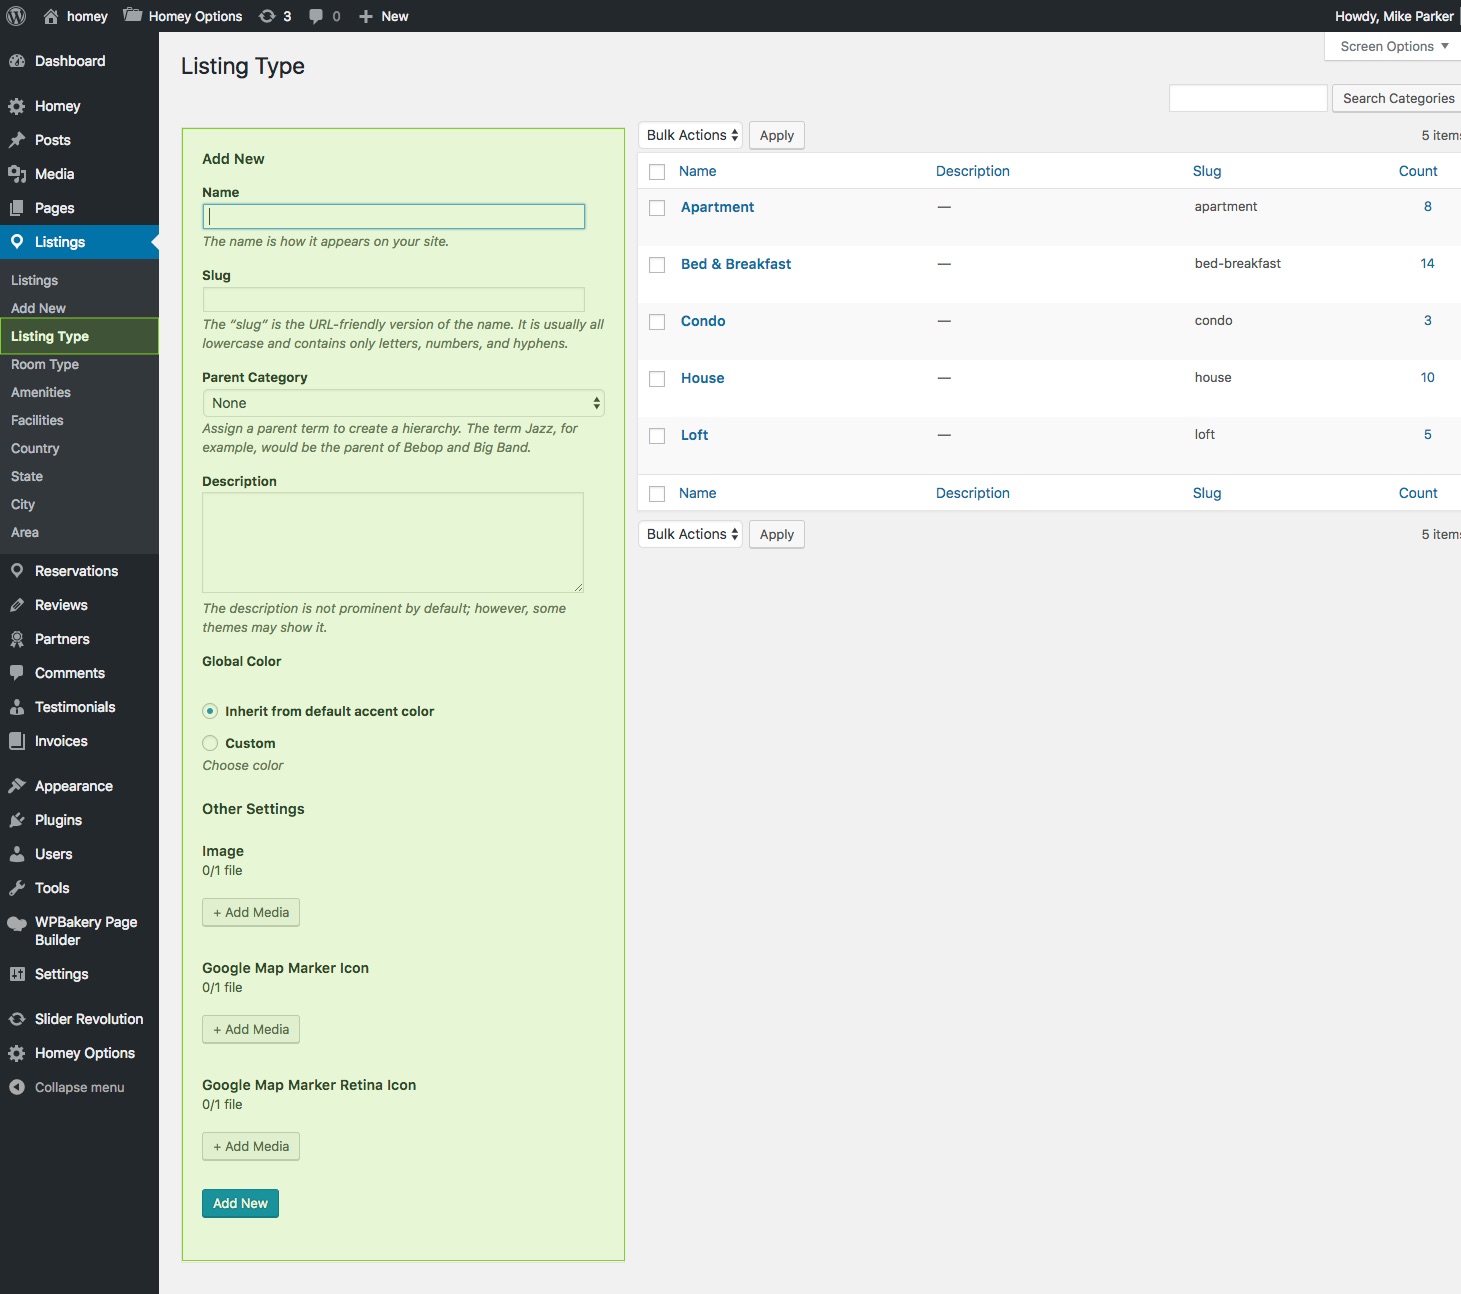Click the Testimonials icon in sidebar
Screen dimensions: 1461x1294
click(17, 707)
